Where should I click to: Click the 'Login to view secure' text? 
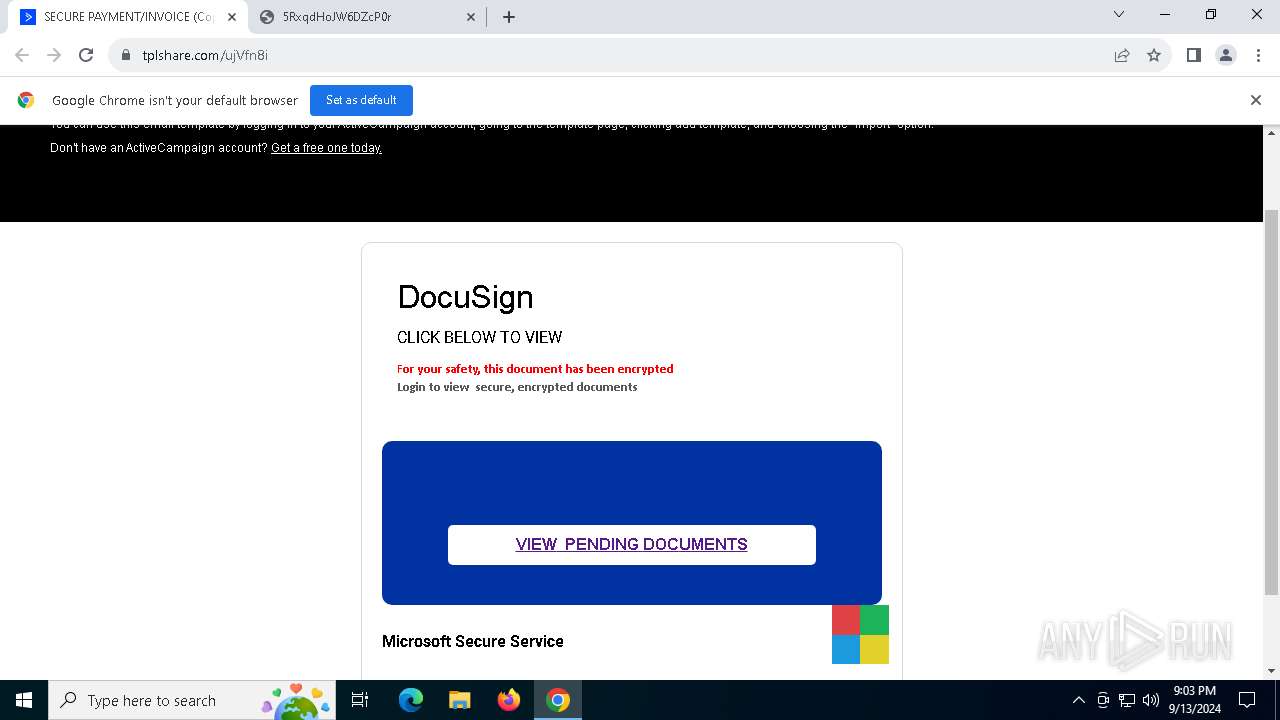click(x=517, y=387)
